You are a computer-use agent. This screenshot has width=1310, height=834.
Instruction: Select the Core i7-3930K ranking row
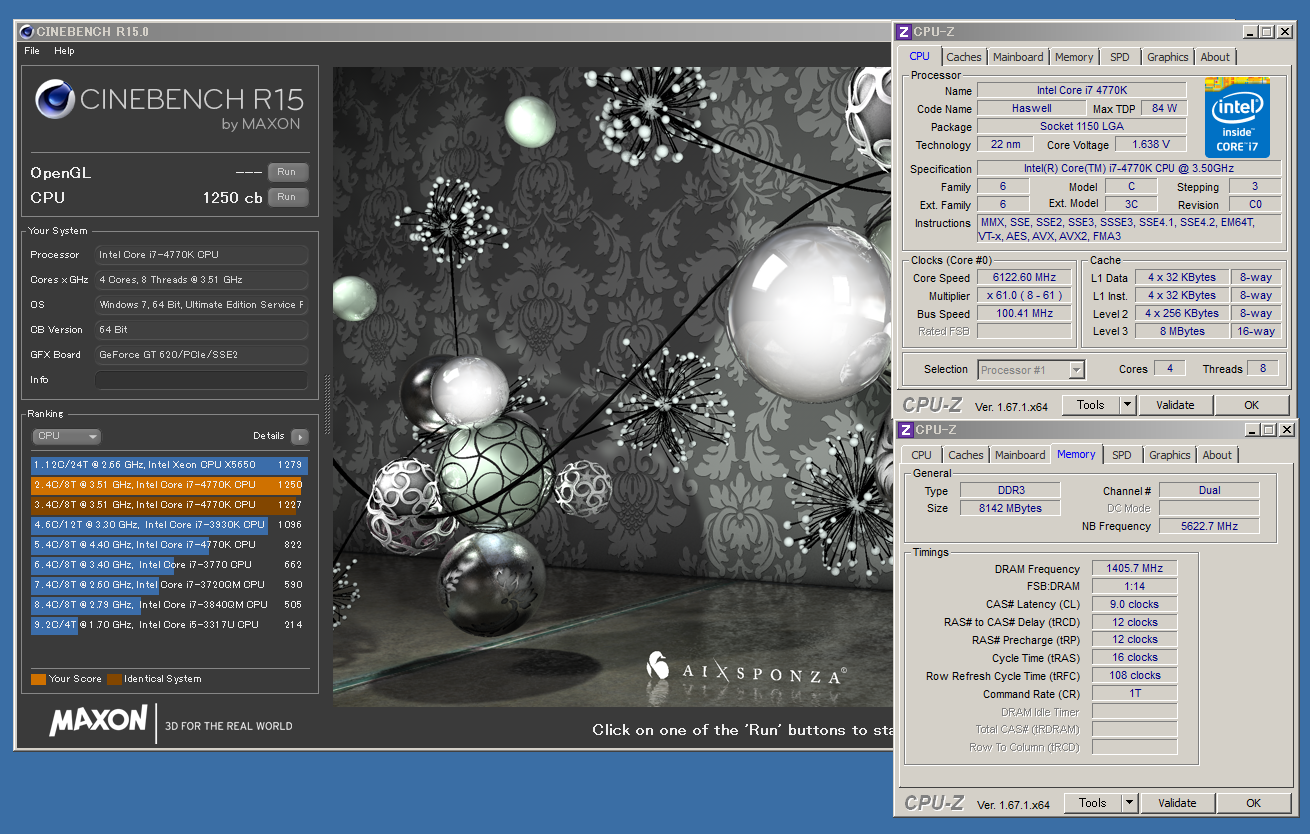coord(169,525)
